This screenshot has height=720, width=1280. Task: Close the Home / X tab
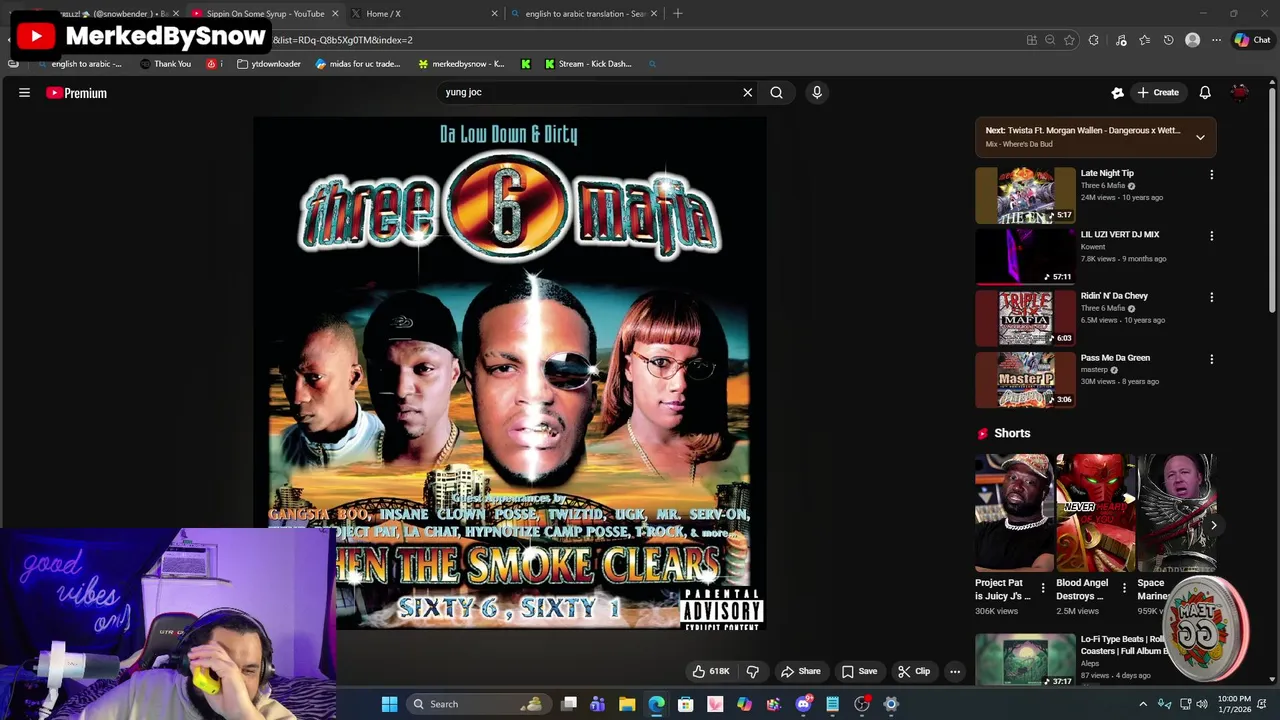pos(494,14)
